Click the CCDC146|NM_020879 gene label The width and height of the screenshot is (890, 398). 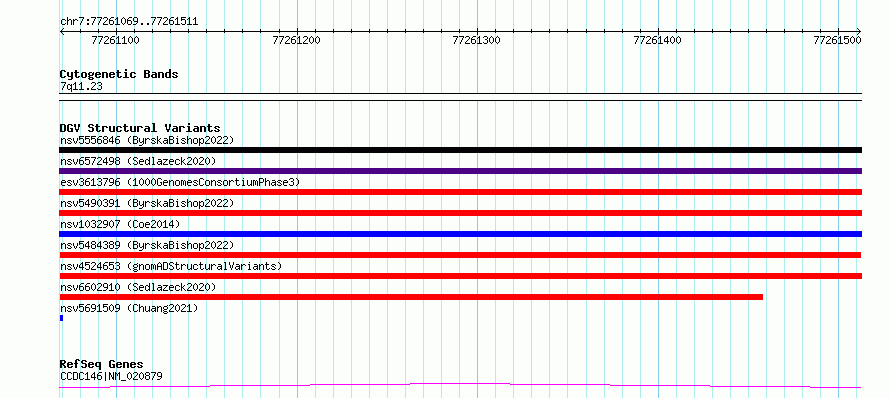(111, 376)
